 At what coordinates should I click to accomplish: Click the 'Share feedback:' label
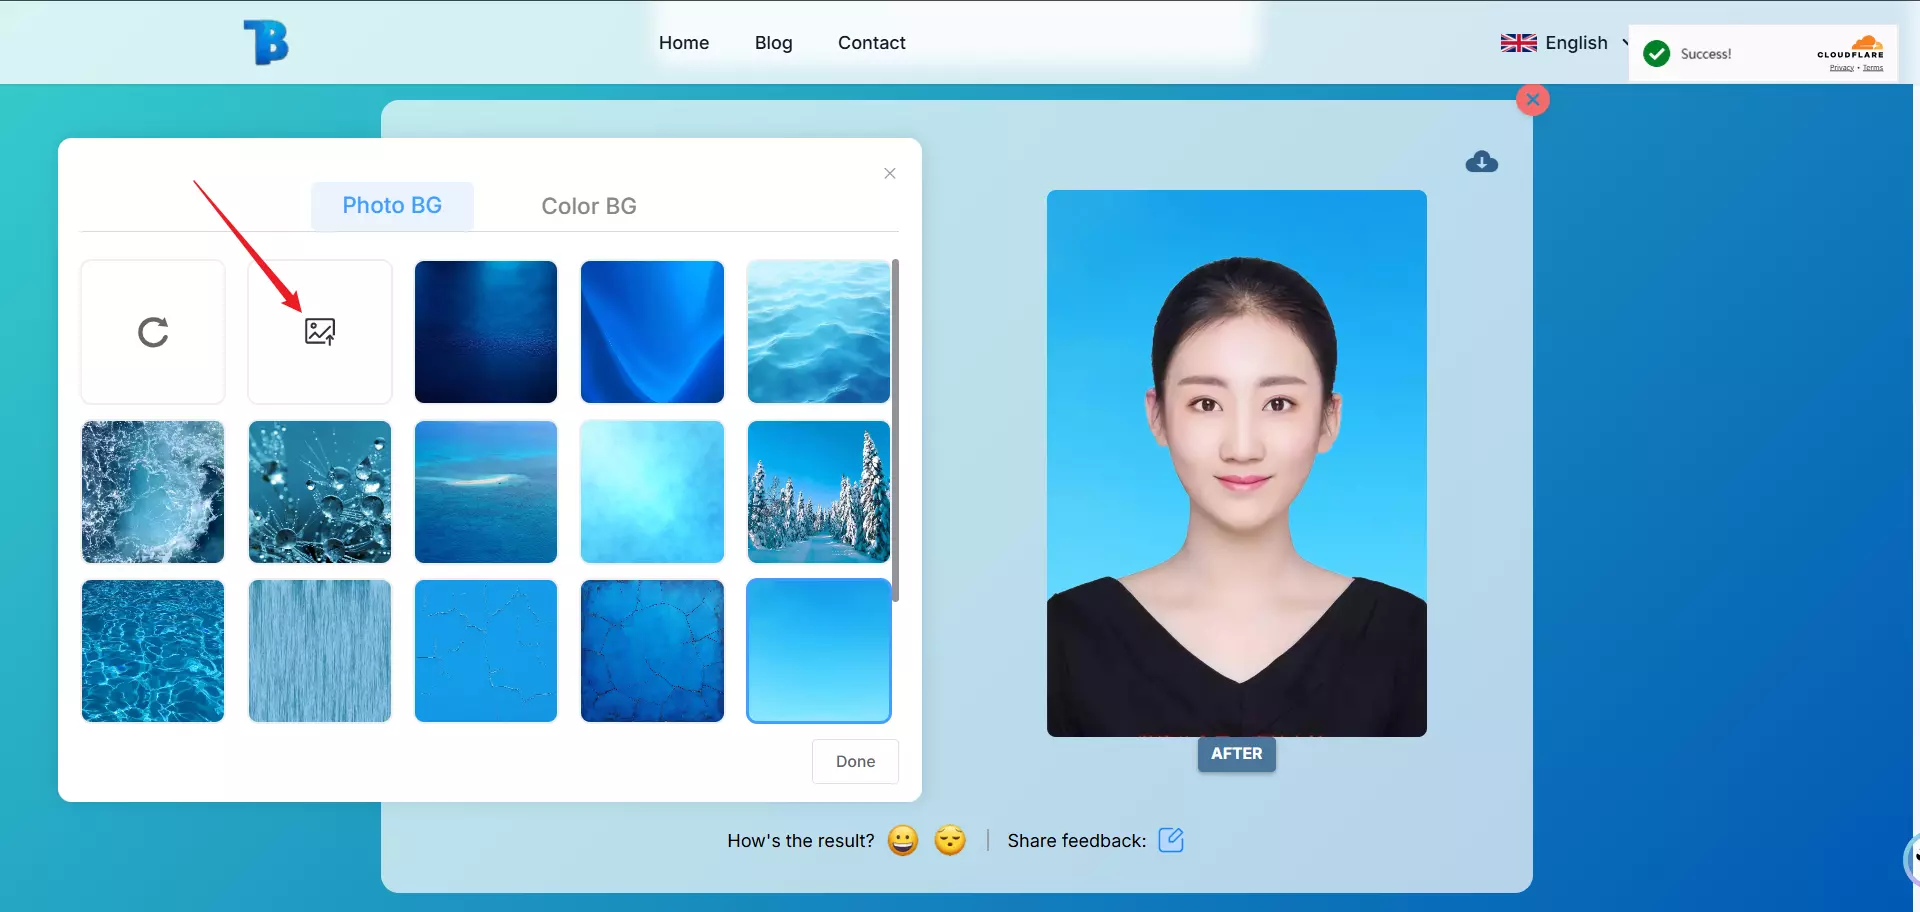1077,841
